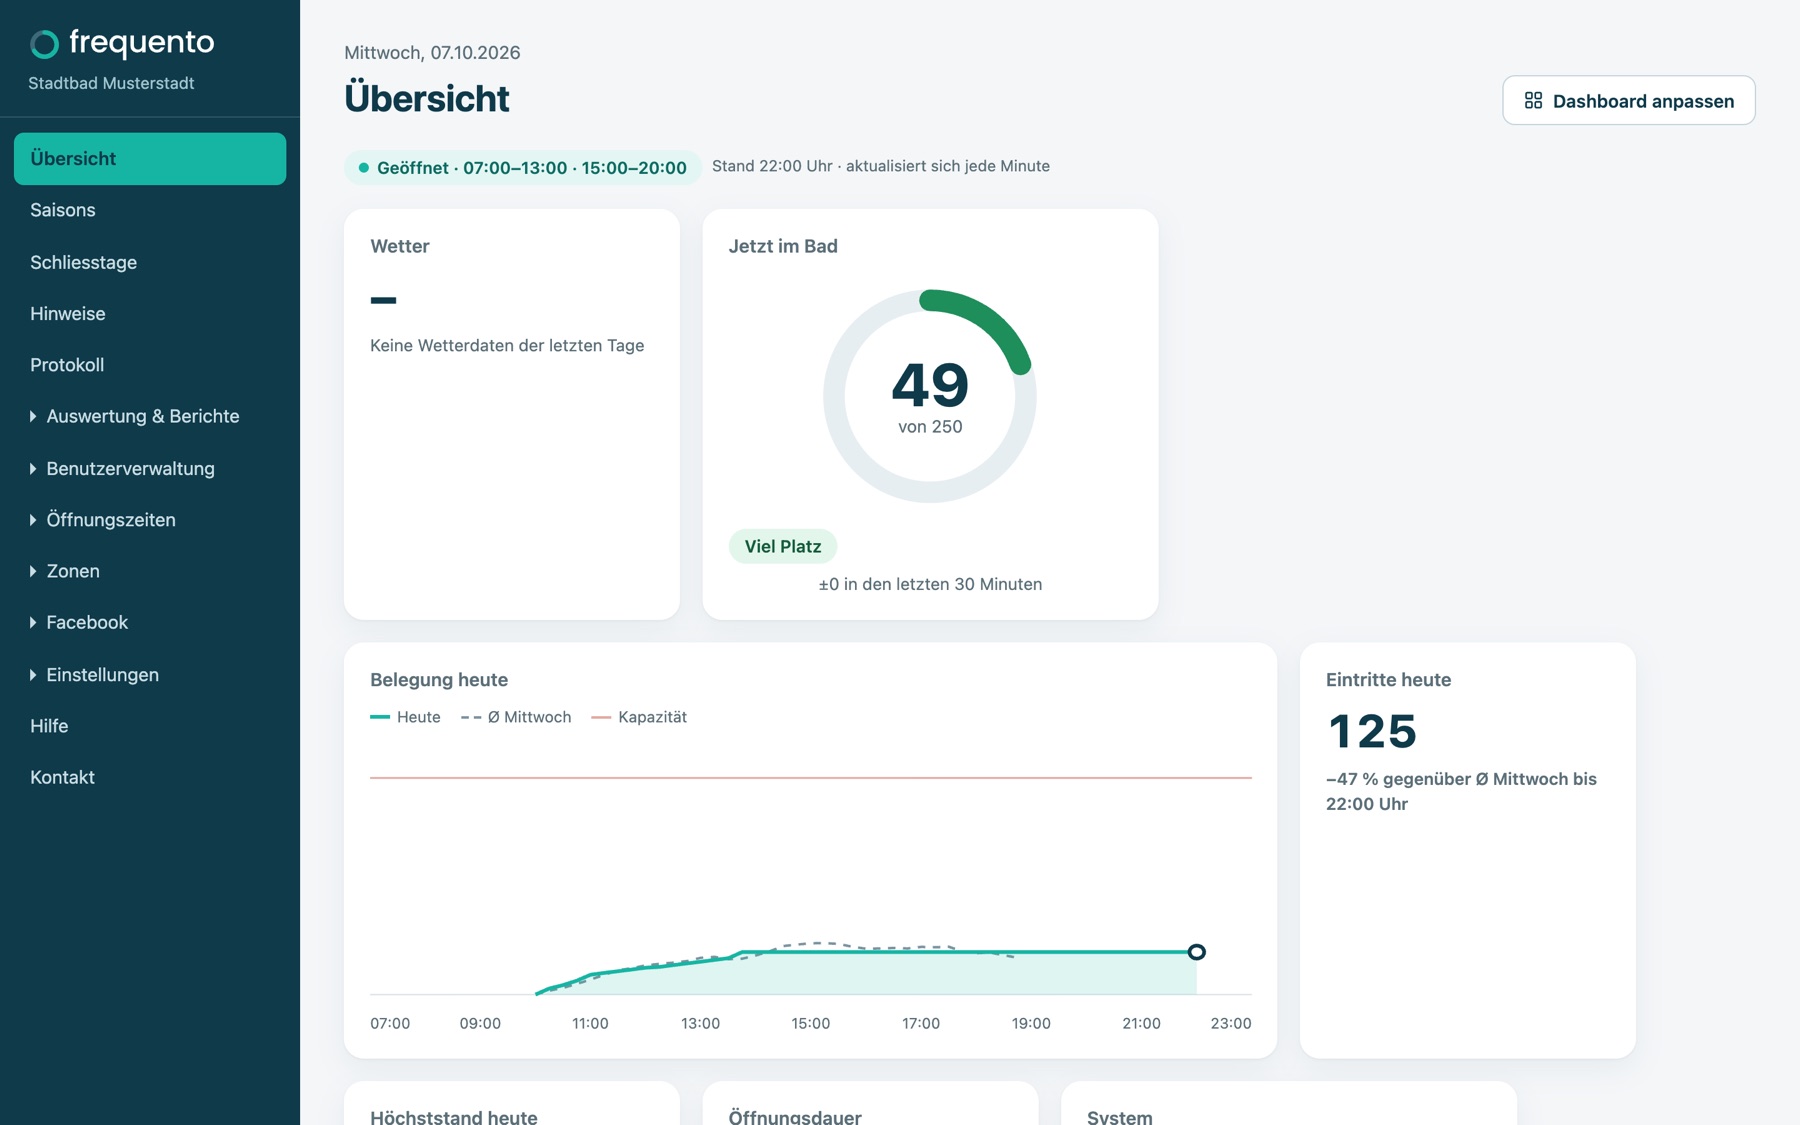Click the current-time marker on the chart
The width and height of the screenshot is (1800, 1125).
coord(1196,952)
